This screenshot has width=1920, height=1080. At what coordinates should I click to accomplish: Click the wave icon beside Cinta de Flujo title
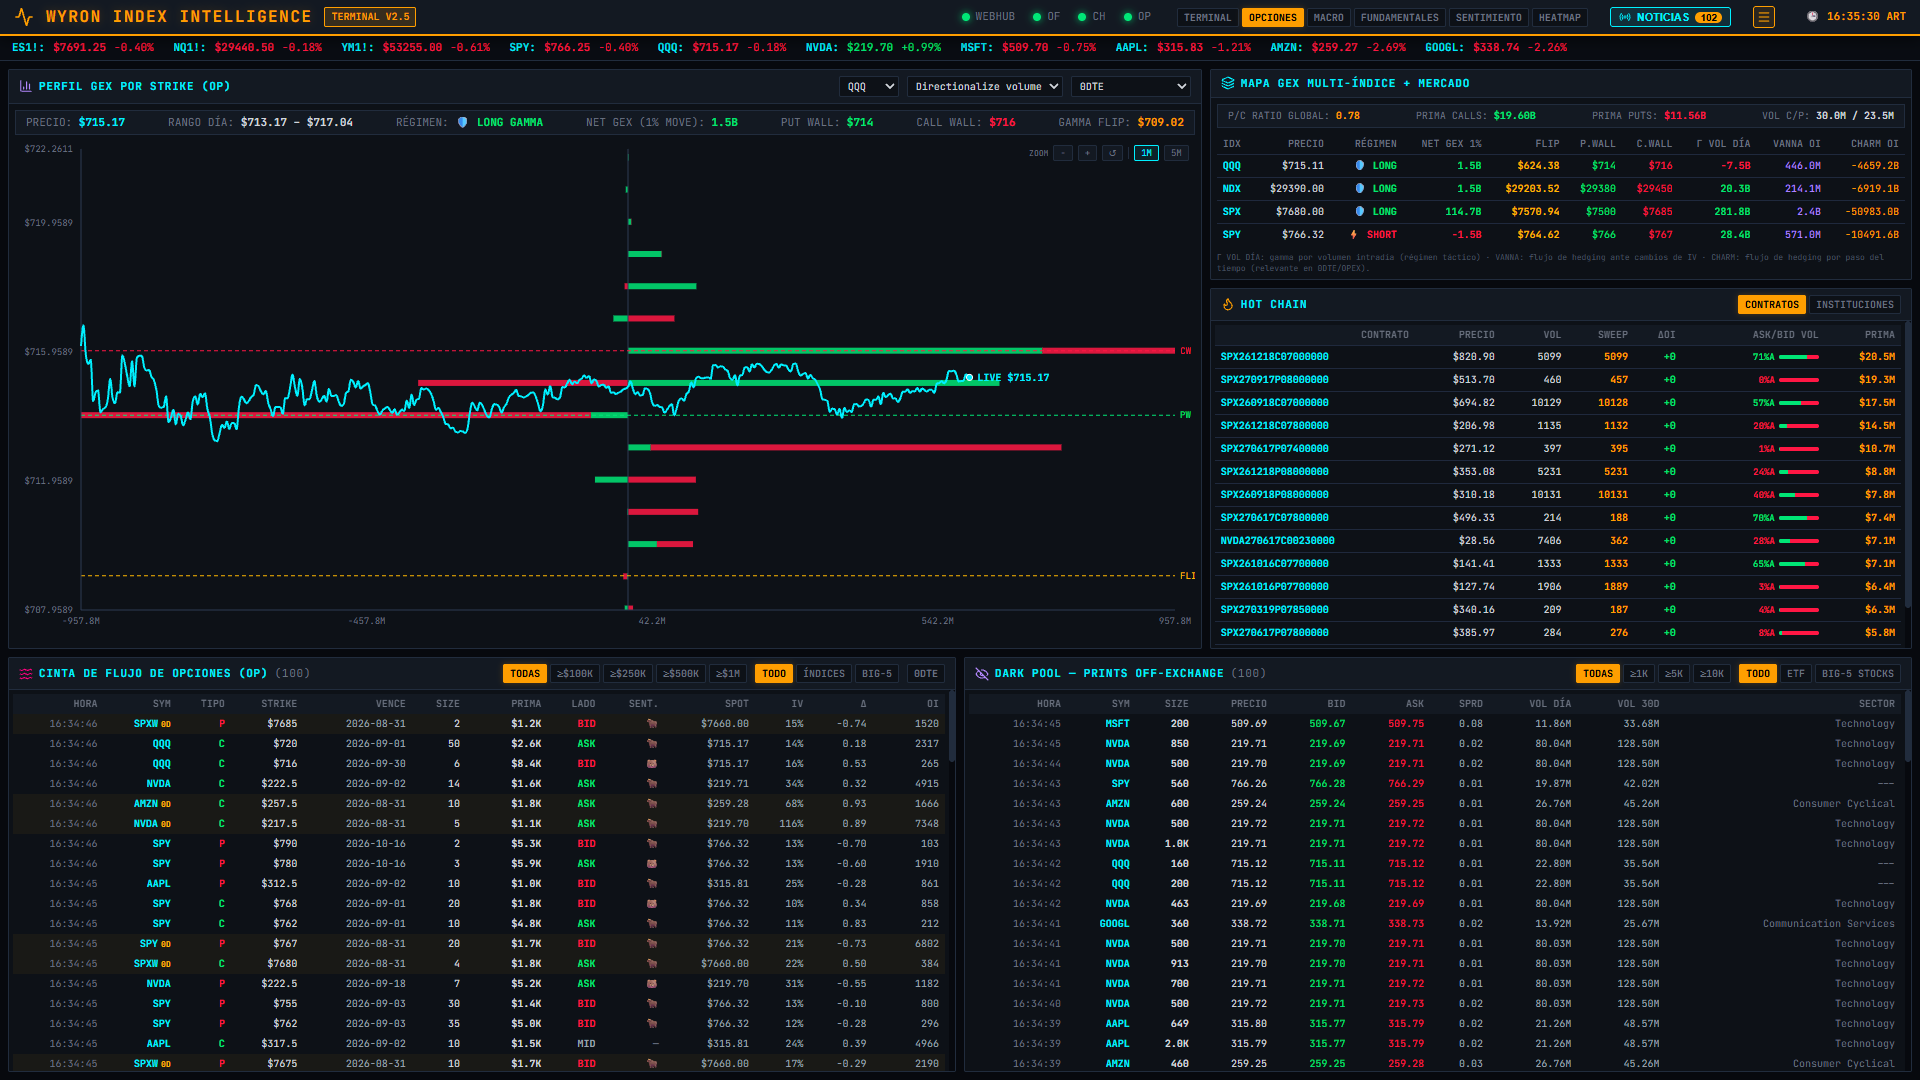[25, 674]
